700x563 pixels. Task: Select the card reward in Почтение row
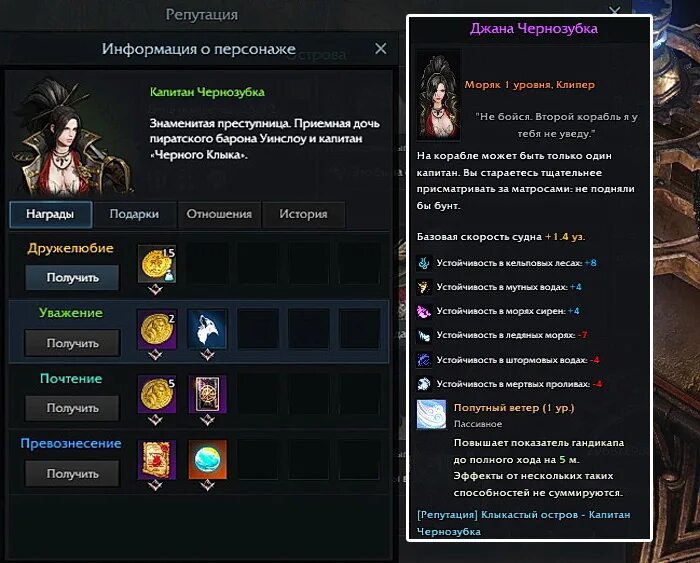(208, 394)
